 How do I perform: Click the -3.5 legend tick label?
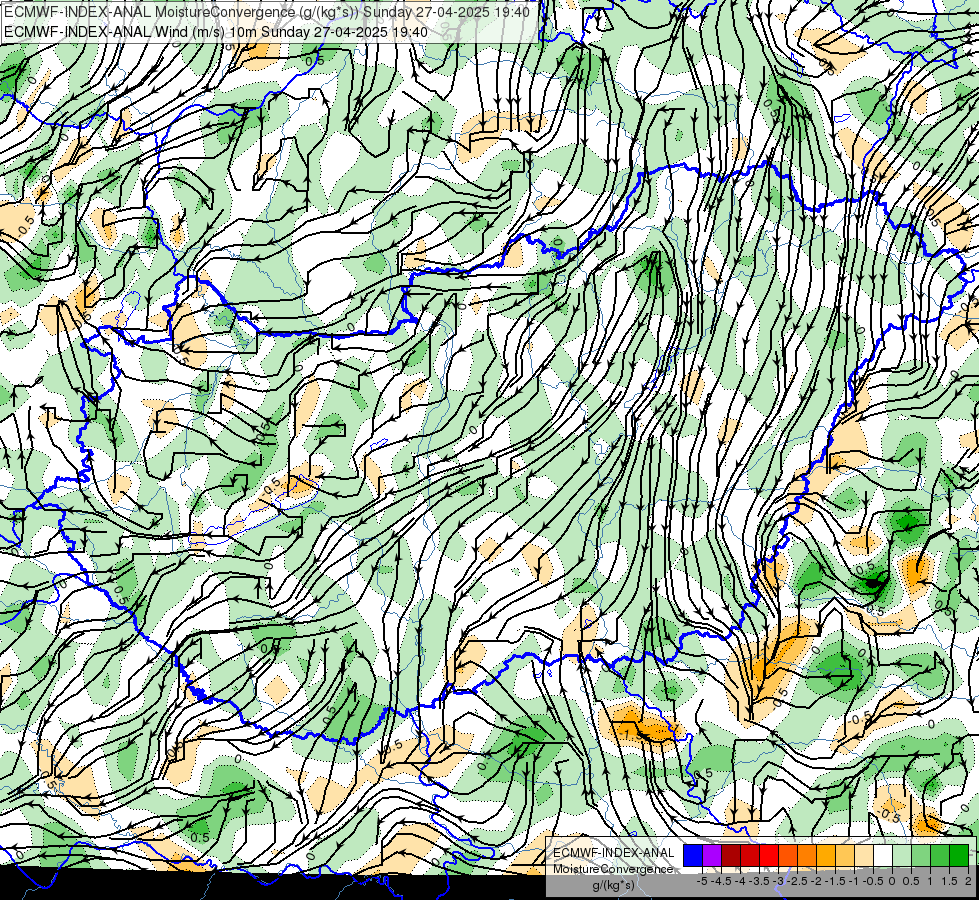click(760, 881)
